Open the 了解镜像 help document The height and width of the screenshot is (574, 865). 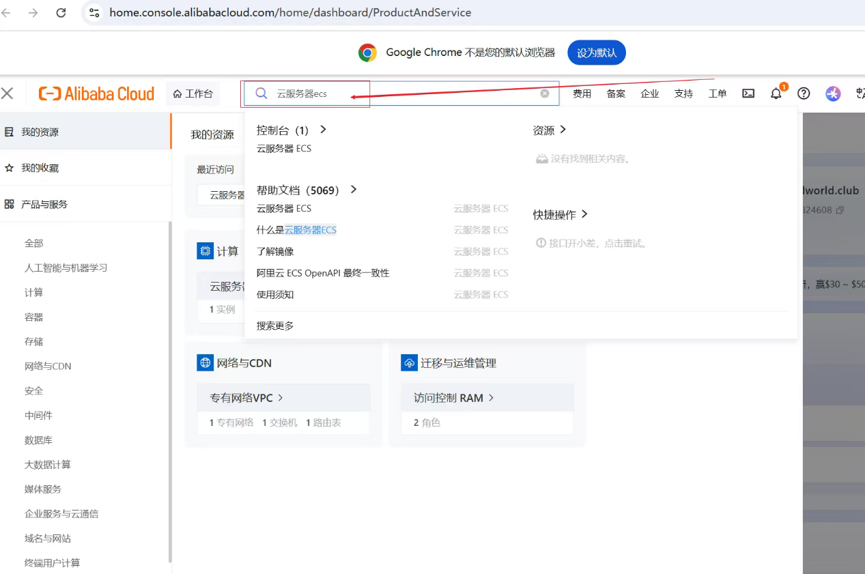click(x=275, y=252)
